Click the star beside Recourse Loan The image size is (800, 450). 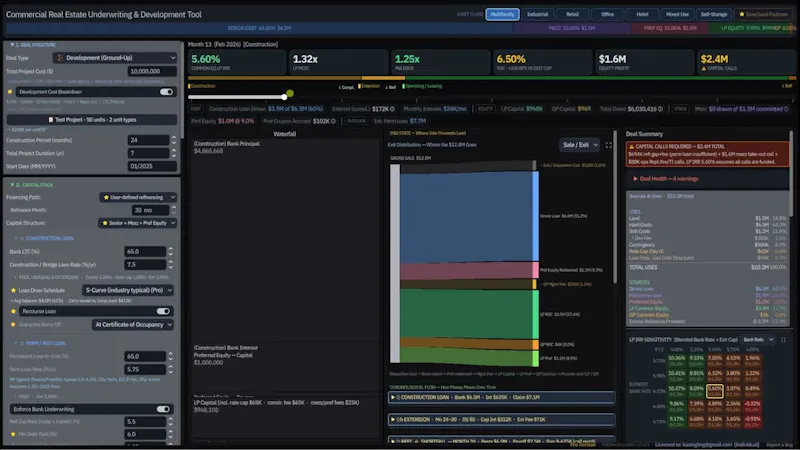tap(13, 311)
